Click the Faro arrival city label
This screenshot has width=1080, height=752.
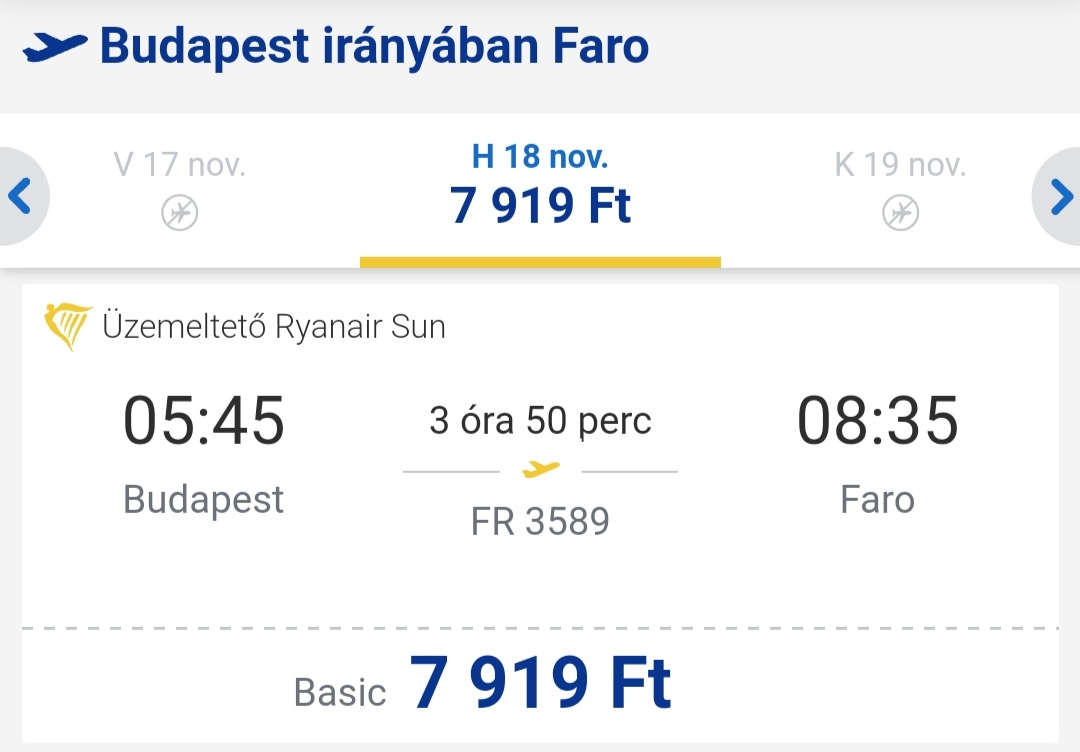pos(878,499)
